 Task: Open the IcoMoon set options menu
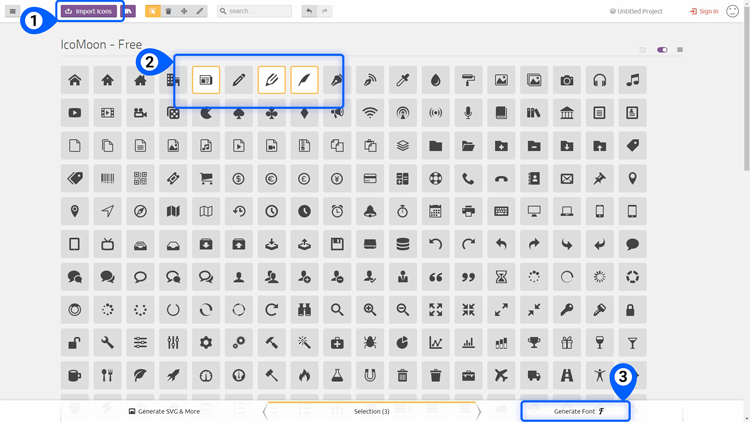(680, 50)
